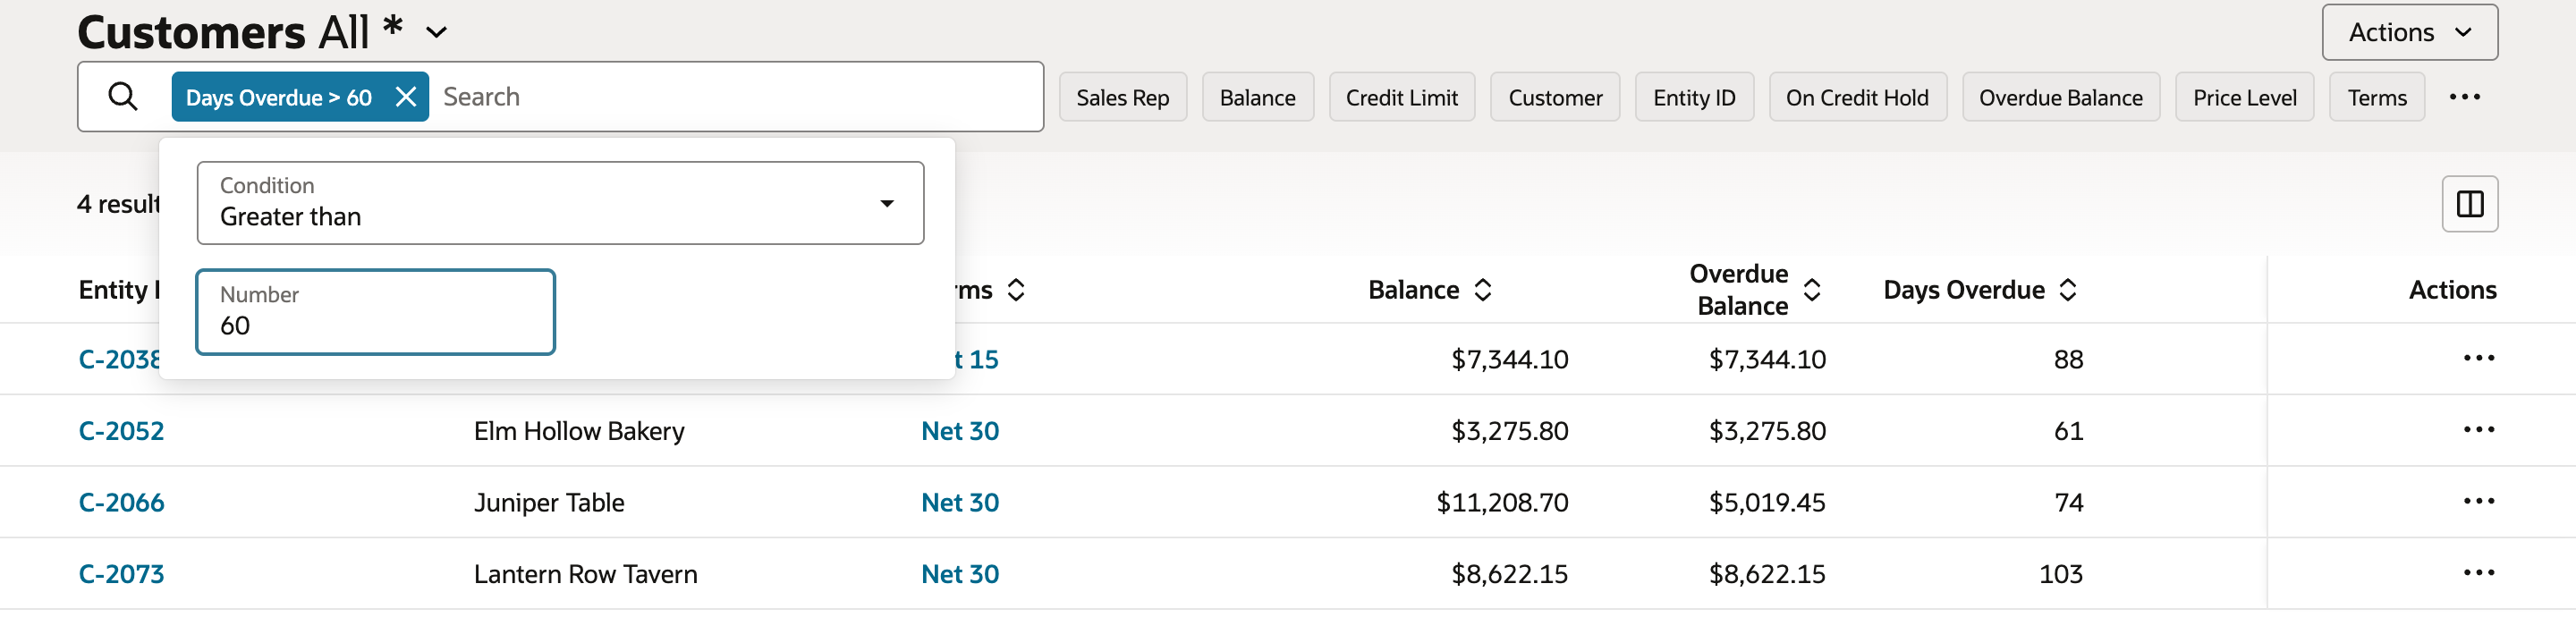The height and width of the screenshot is (626, 2576).
Task: Click the Number input field
Action: (375, 312)
